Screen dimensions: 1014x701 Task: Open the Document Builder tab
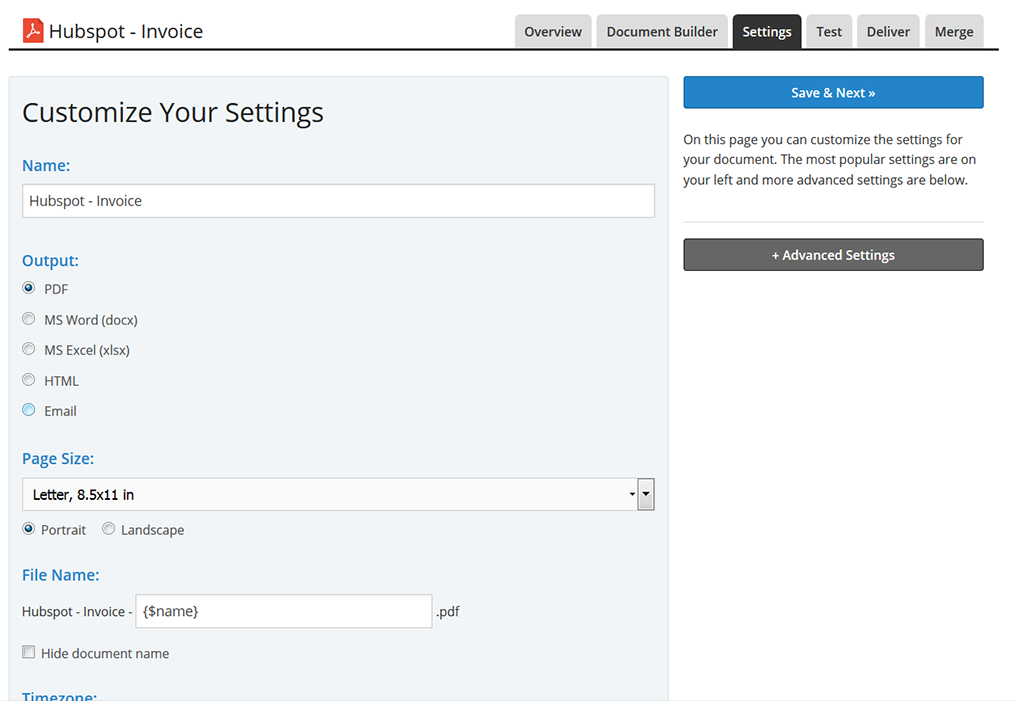(662, 32)
